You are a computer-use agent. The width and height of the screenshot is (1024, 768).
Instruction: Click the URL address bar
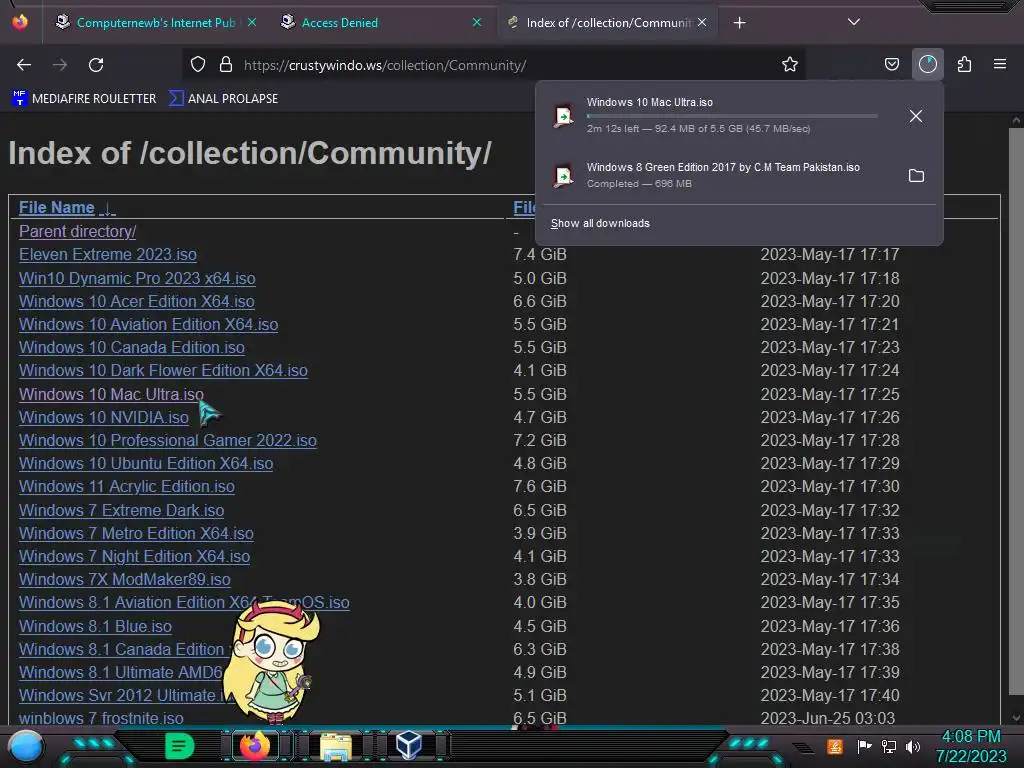496,65
